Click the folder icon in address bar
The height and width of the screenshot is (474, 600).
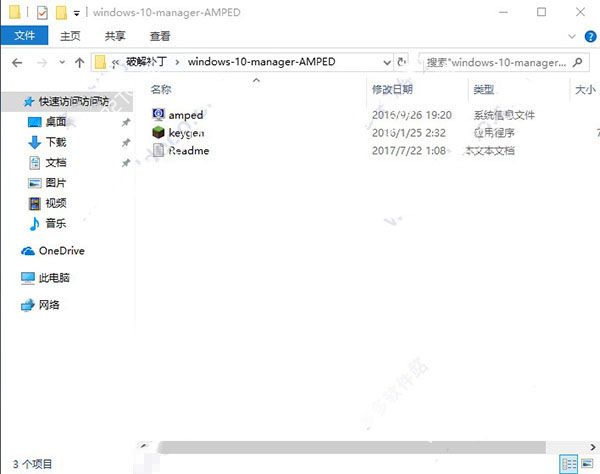(100, 62)
